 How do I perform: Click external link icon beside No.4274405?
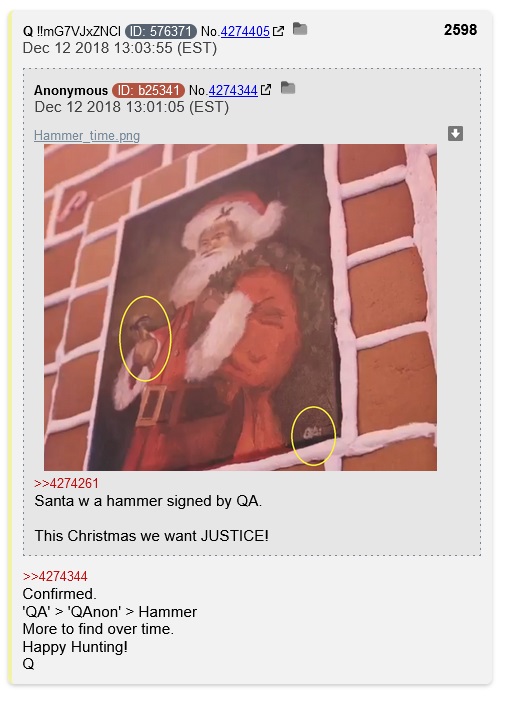[x=278, y=31]
